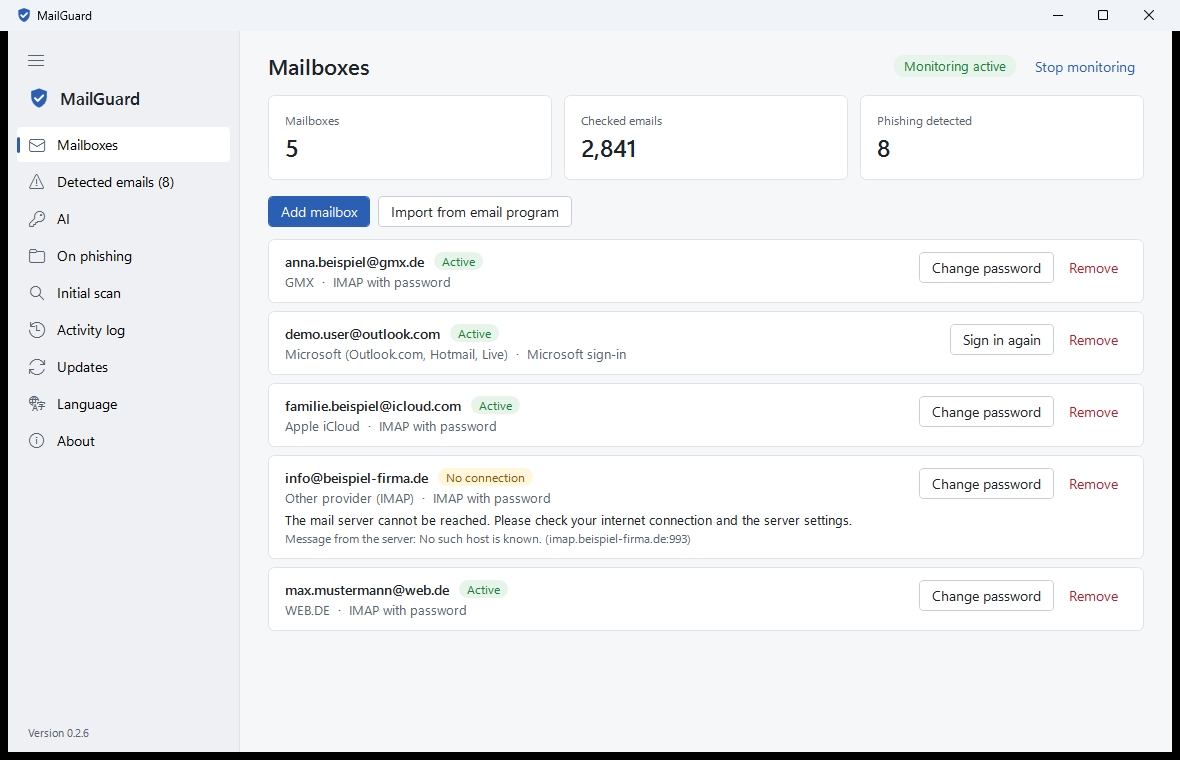1180x760 pixels.
Task: Click the globe translate icon for Language
Action: click(37, 403)
